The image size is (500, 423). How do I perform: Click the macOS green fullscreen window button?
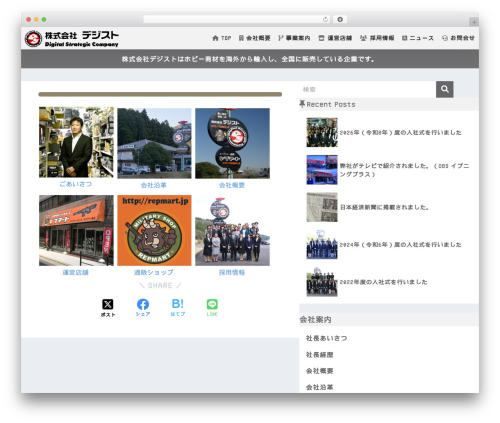tap(44, 19)
